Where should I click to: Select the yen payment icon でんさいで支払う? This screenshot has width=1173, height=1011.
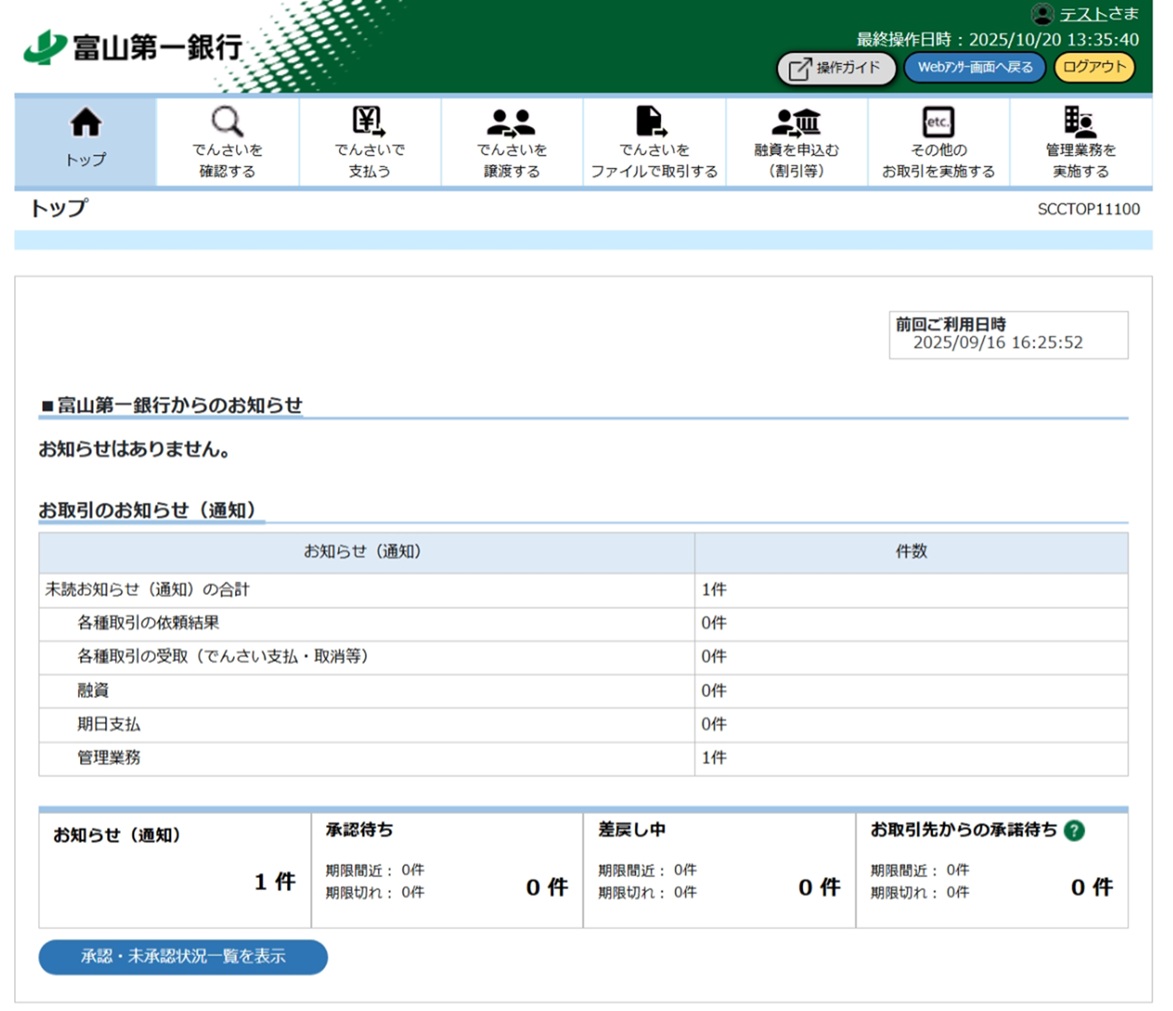(369, 122)
